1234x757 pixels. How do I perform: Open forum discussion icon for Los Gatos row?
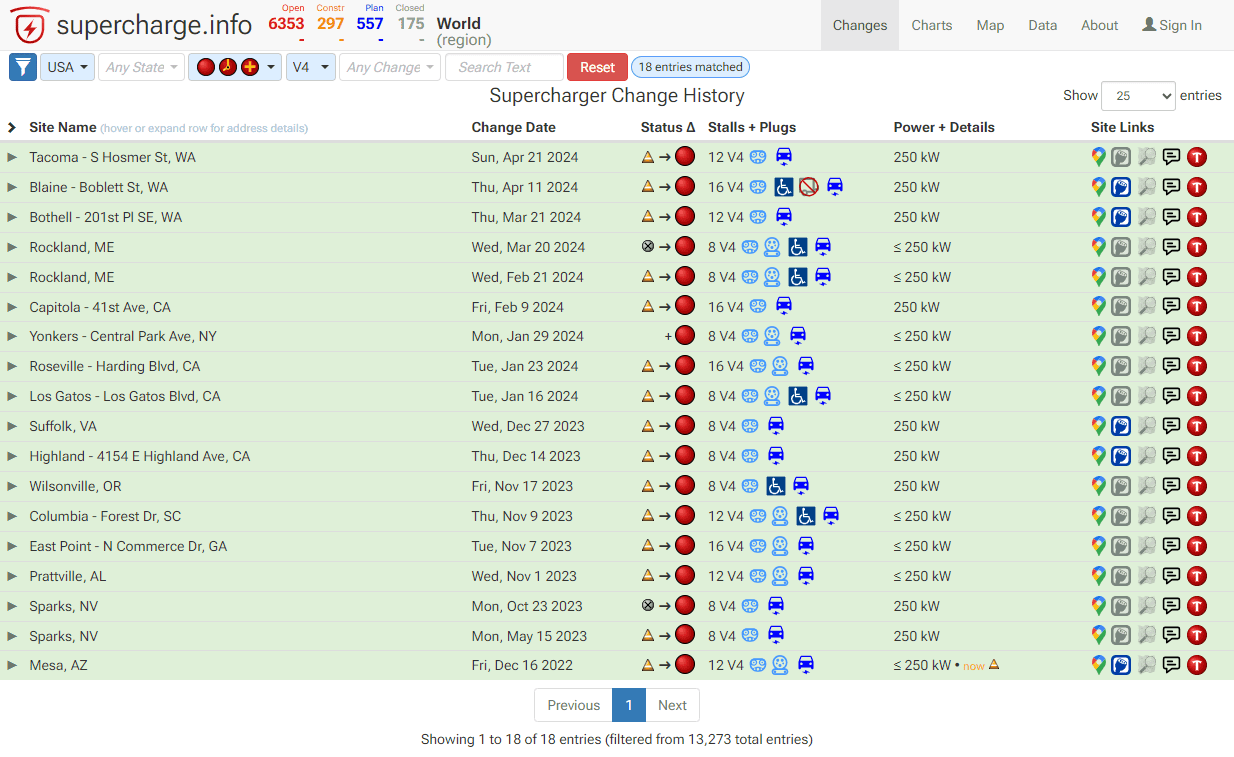pyautogui.click(x=1171, y=396)
